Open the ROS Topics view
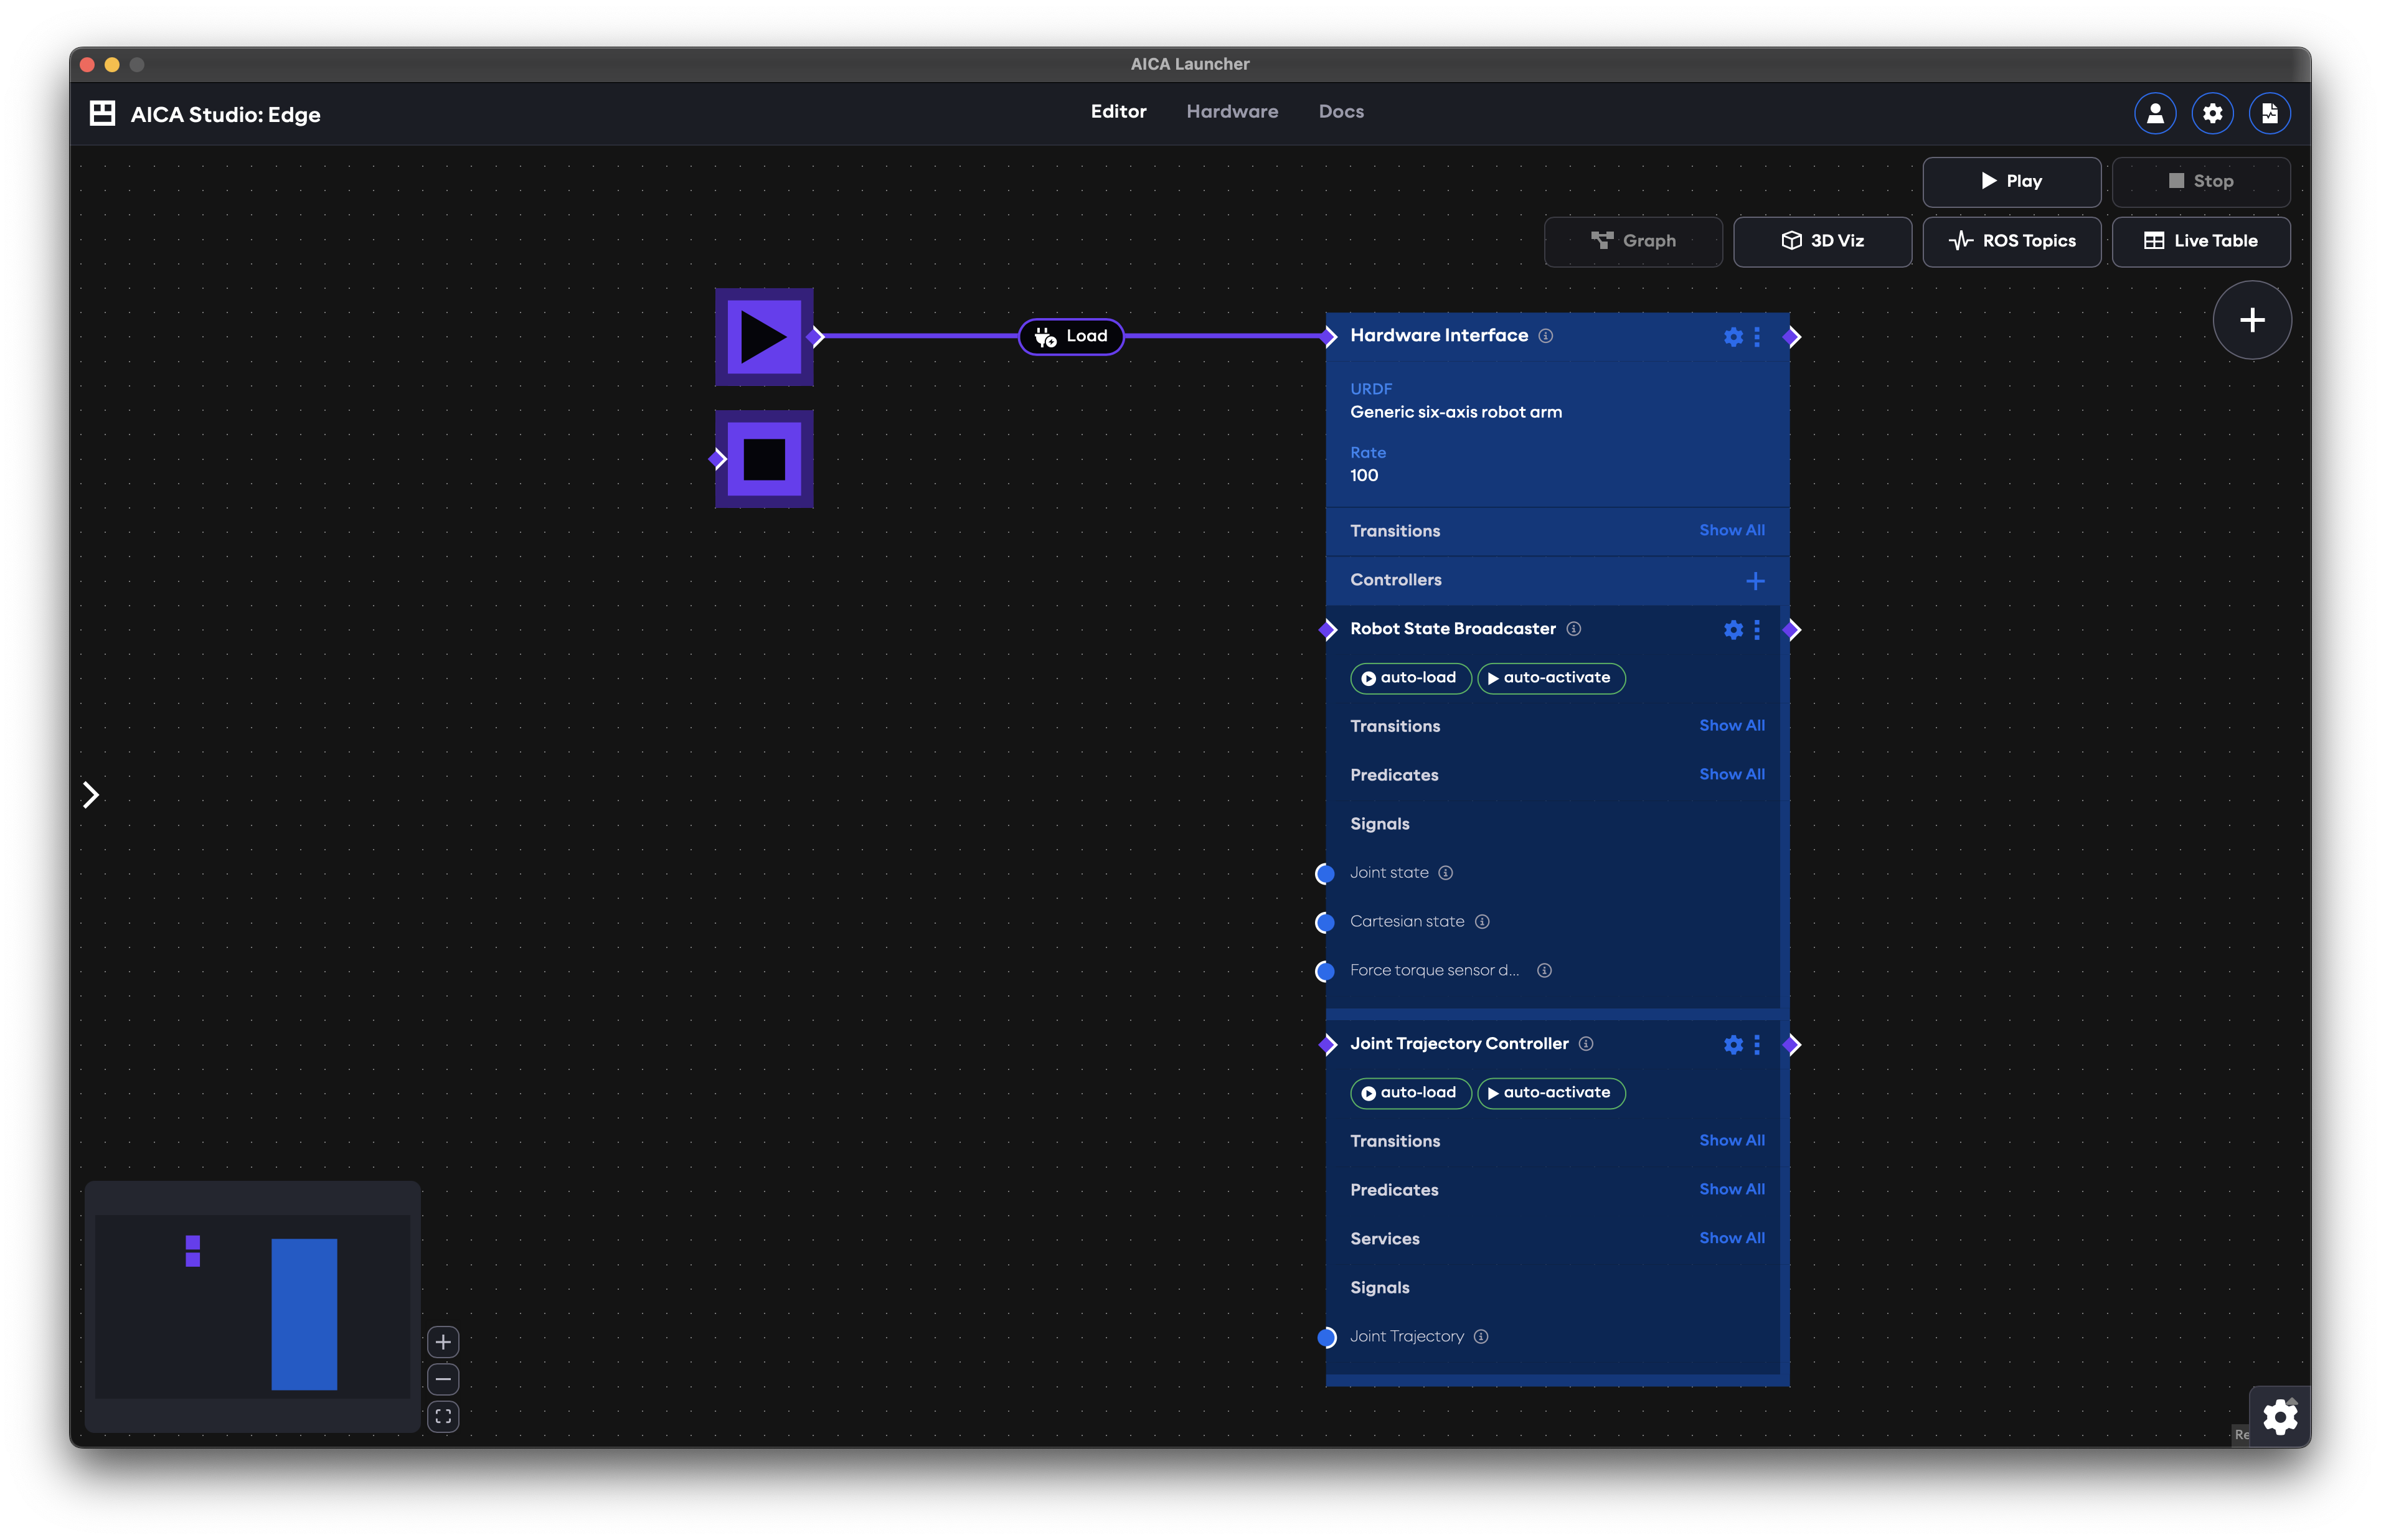This screenshot has height=1540, width=2381. [x=2011, y=241]
